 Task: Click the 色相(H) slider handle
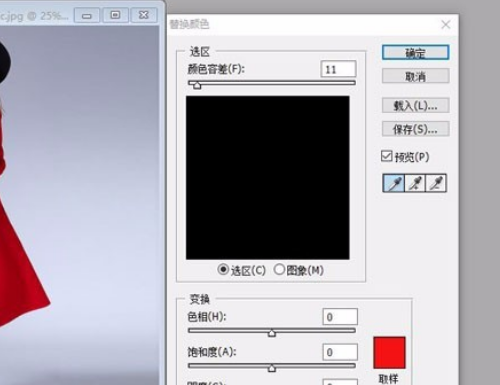[272, 333]
